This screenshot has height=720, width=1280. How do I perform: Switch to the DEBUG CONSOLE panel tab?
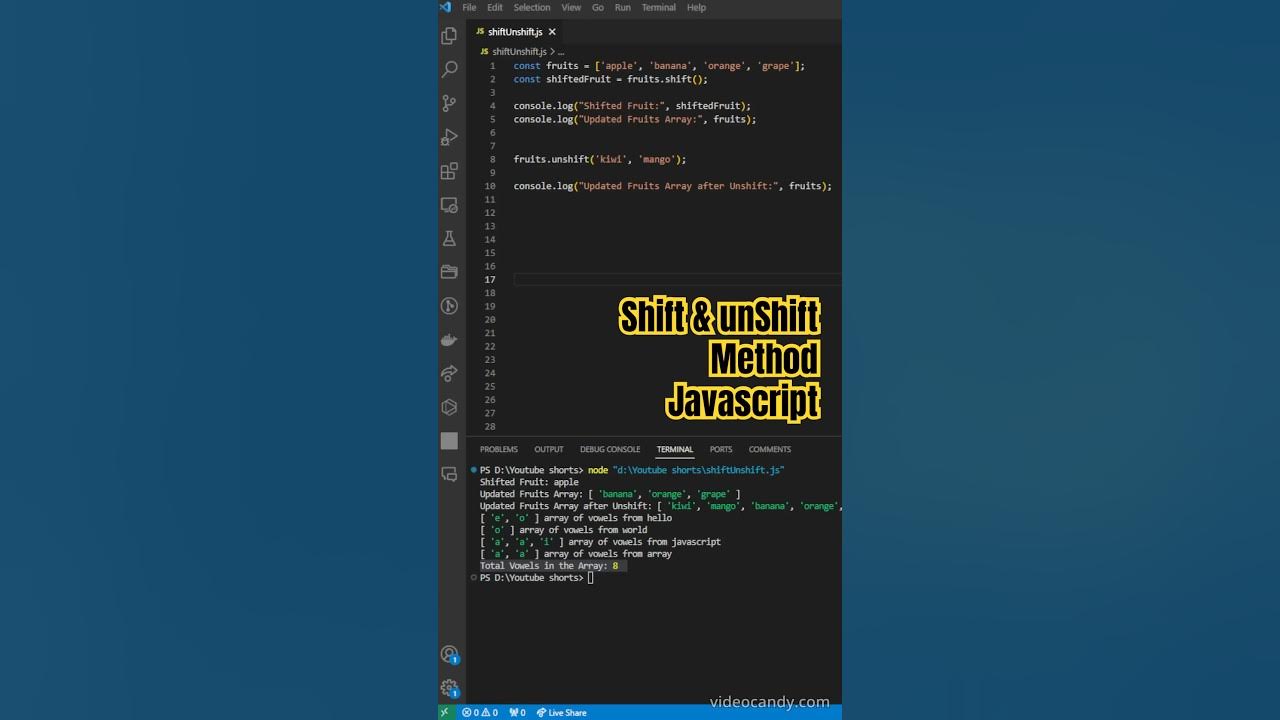[x=610, y=449]
